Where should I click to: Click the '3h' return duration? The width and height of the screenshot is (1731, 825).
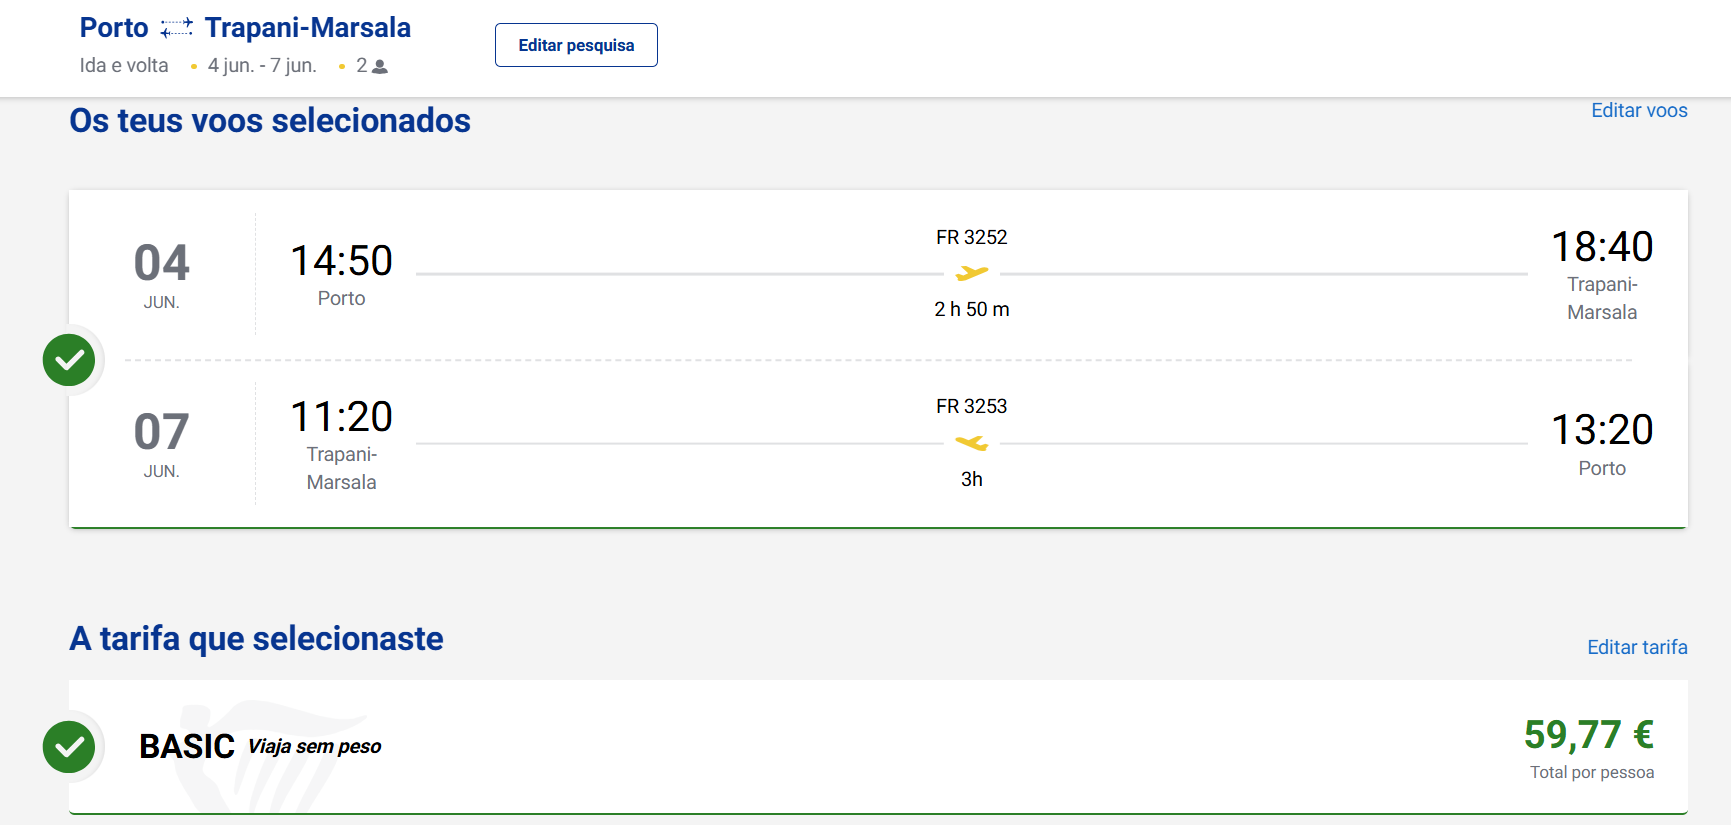(x=972, y=479)
